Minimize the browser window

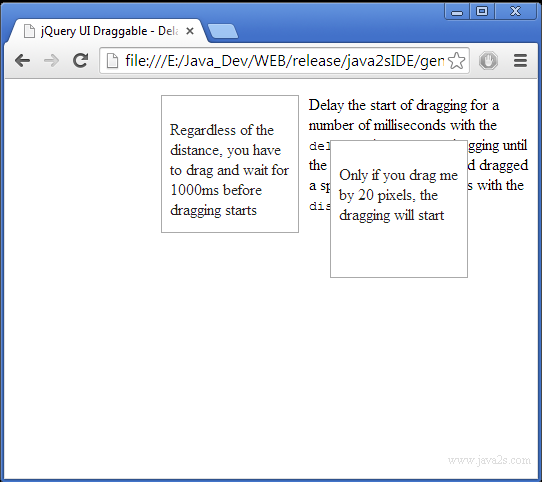(x=457, y=12)
